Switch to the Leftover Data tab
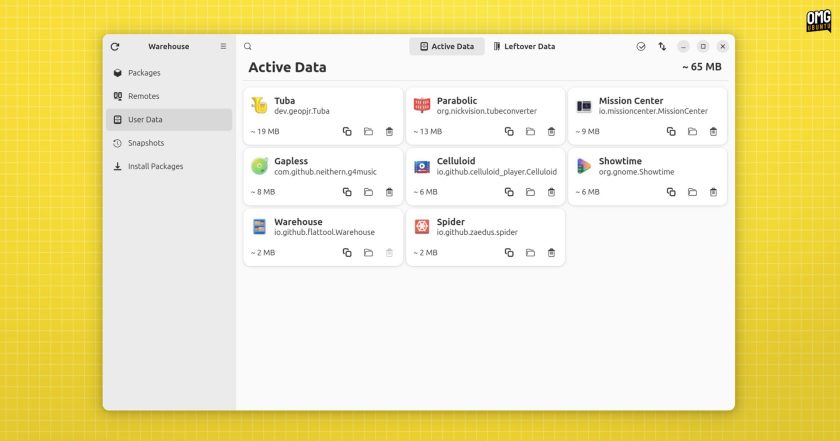840x441 pixels. [524, 47]
